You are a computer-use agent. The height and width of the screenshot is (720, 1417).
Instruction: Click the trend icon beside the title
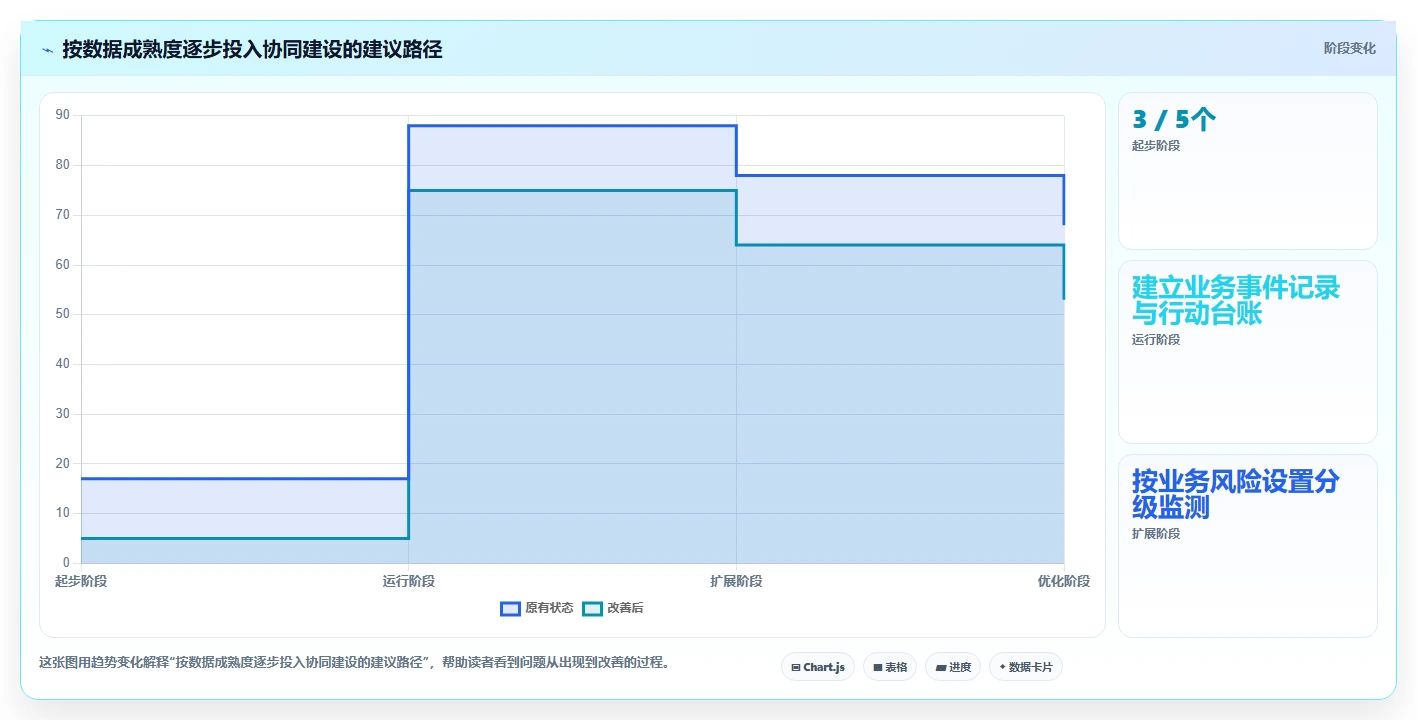point(47,49)
